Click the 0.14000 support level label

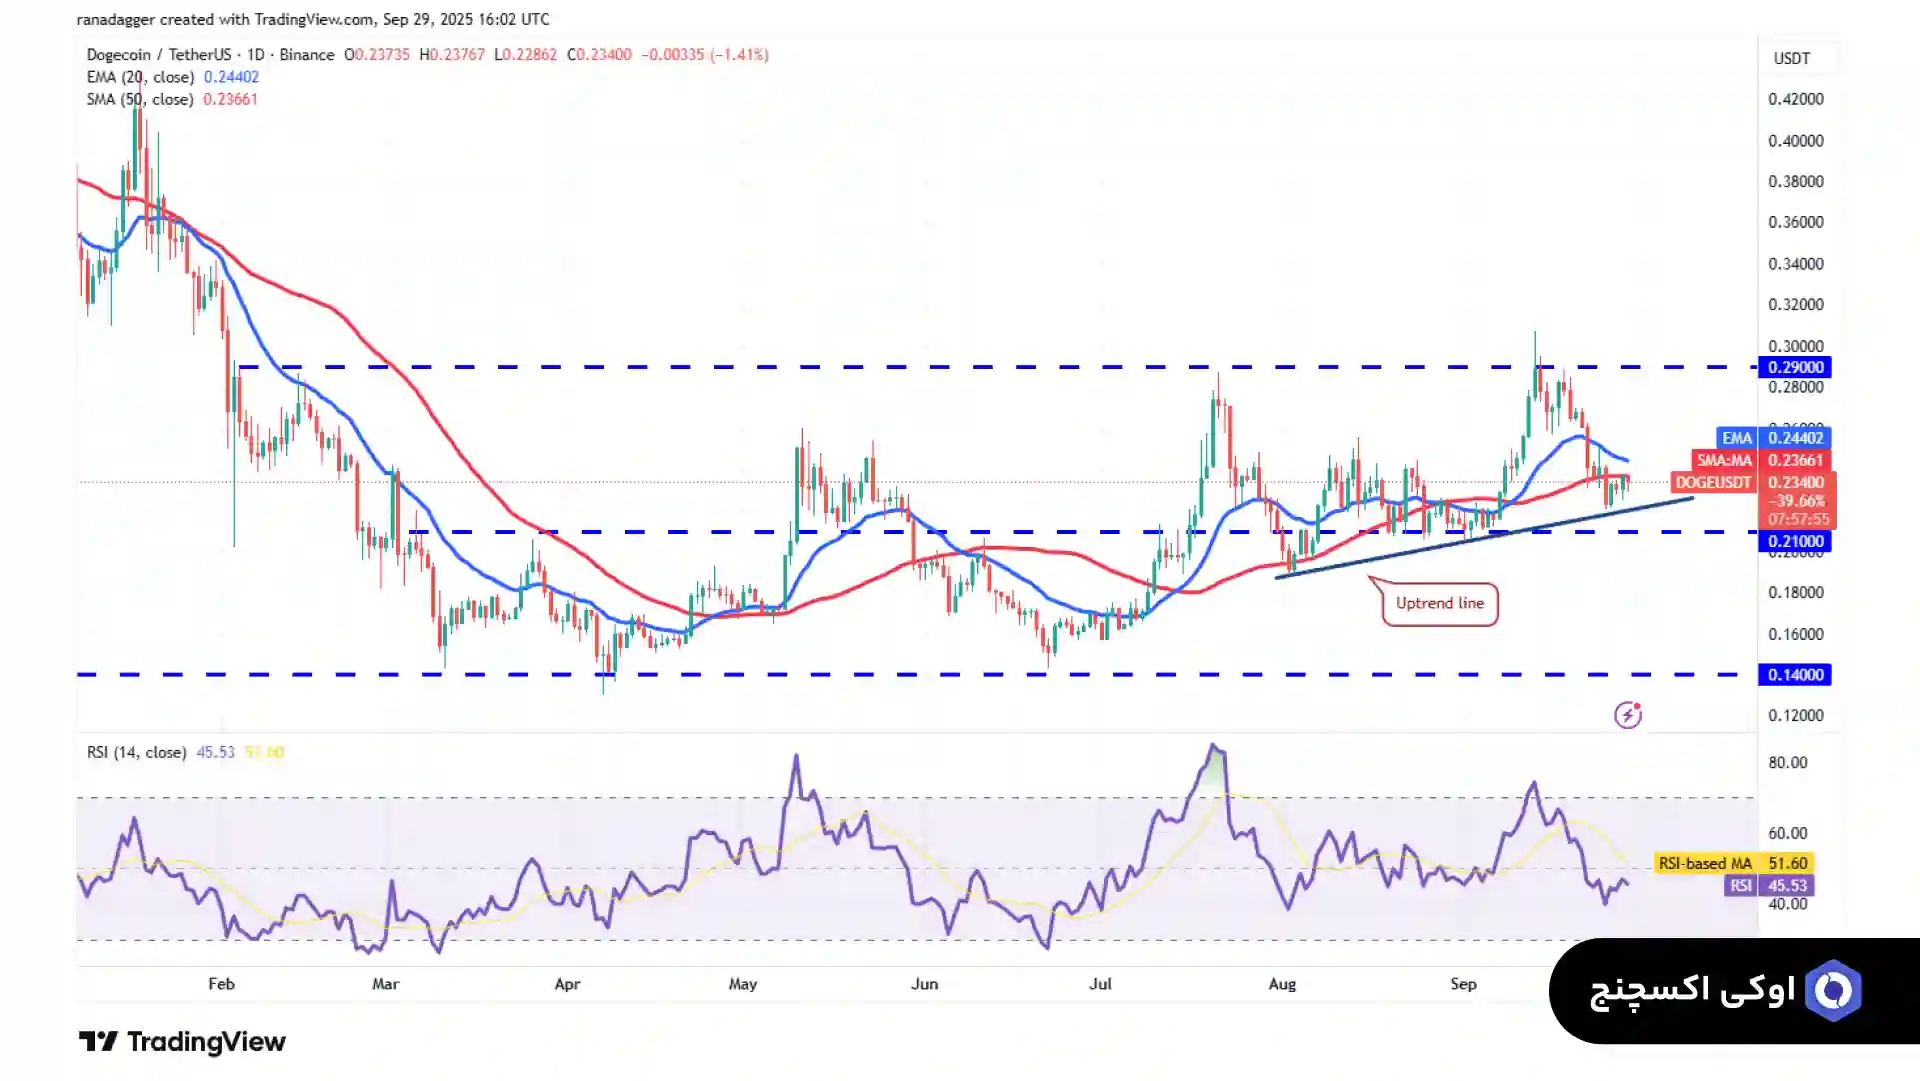point(1795,675)
